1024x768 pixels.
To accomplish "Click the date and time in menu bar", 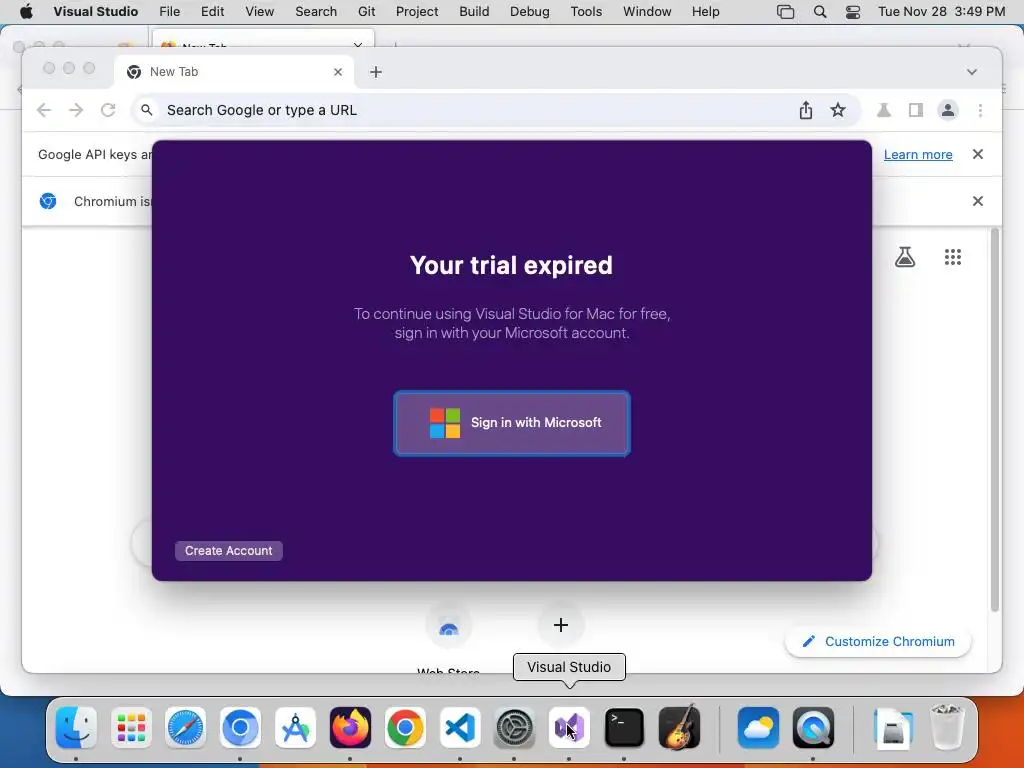I will pos(941,12).
